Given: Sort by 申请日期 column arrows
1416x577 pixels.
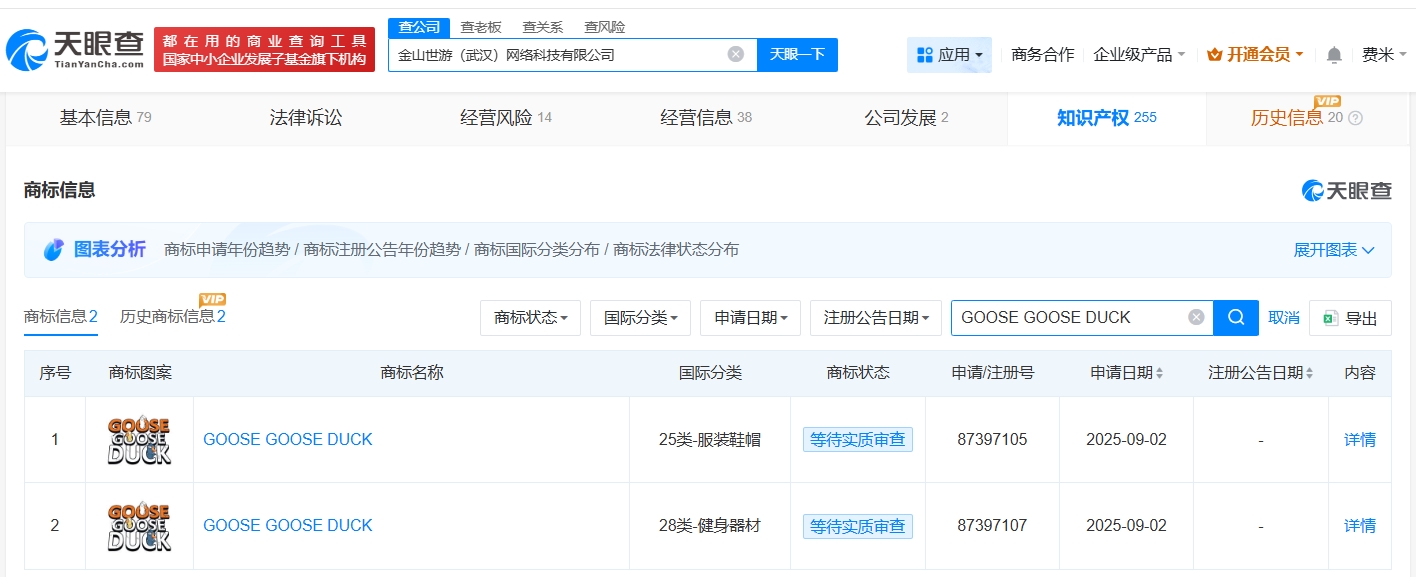Looking at the screenshot, I should tap(1160, 373).
